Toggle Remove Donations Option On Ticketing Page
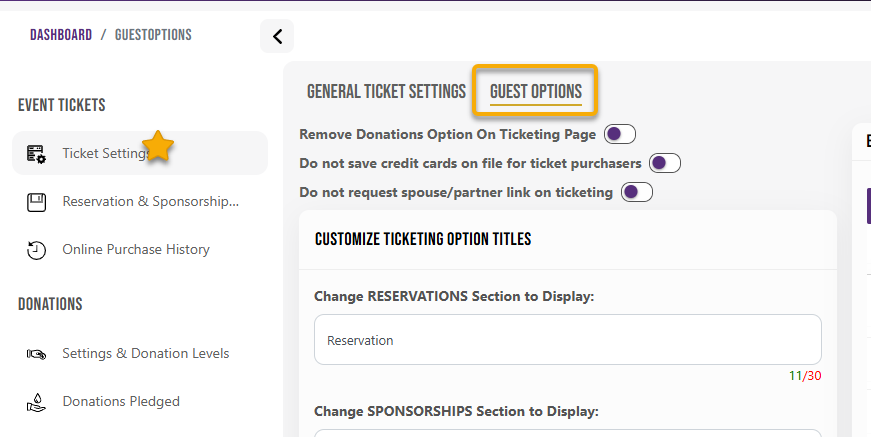The width and height of the screenshot is (871, 437). pyautogui.click(x=620, y=134)
